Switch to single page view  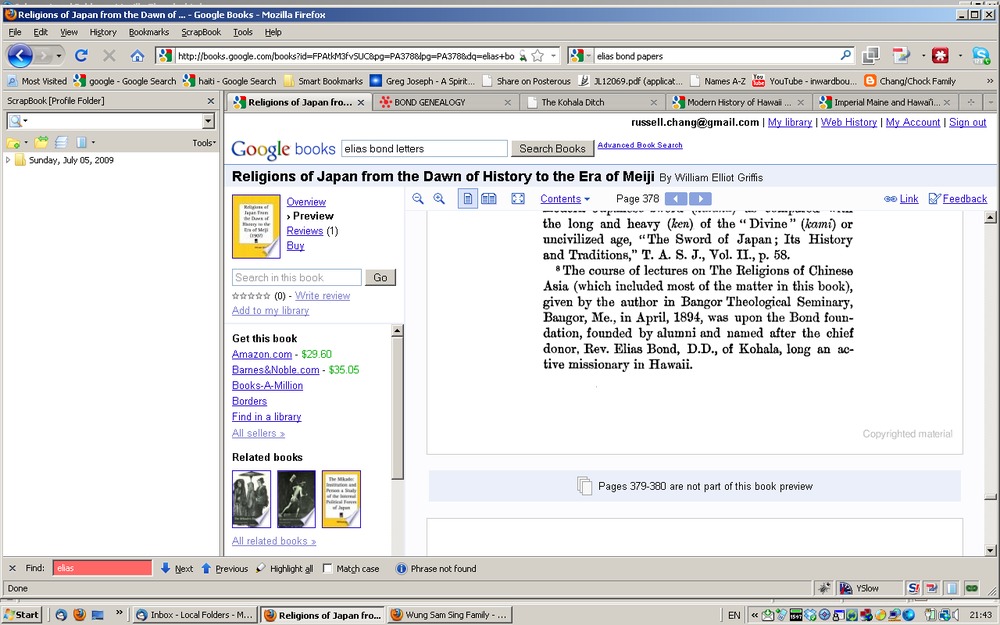click(467, 199)
